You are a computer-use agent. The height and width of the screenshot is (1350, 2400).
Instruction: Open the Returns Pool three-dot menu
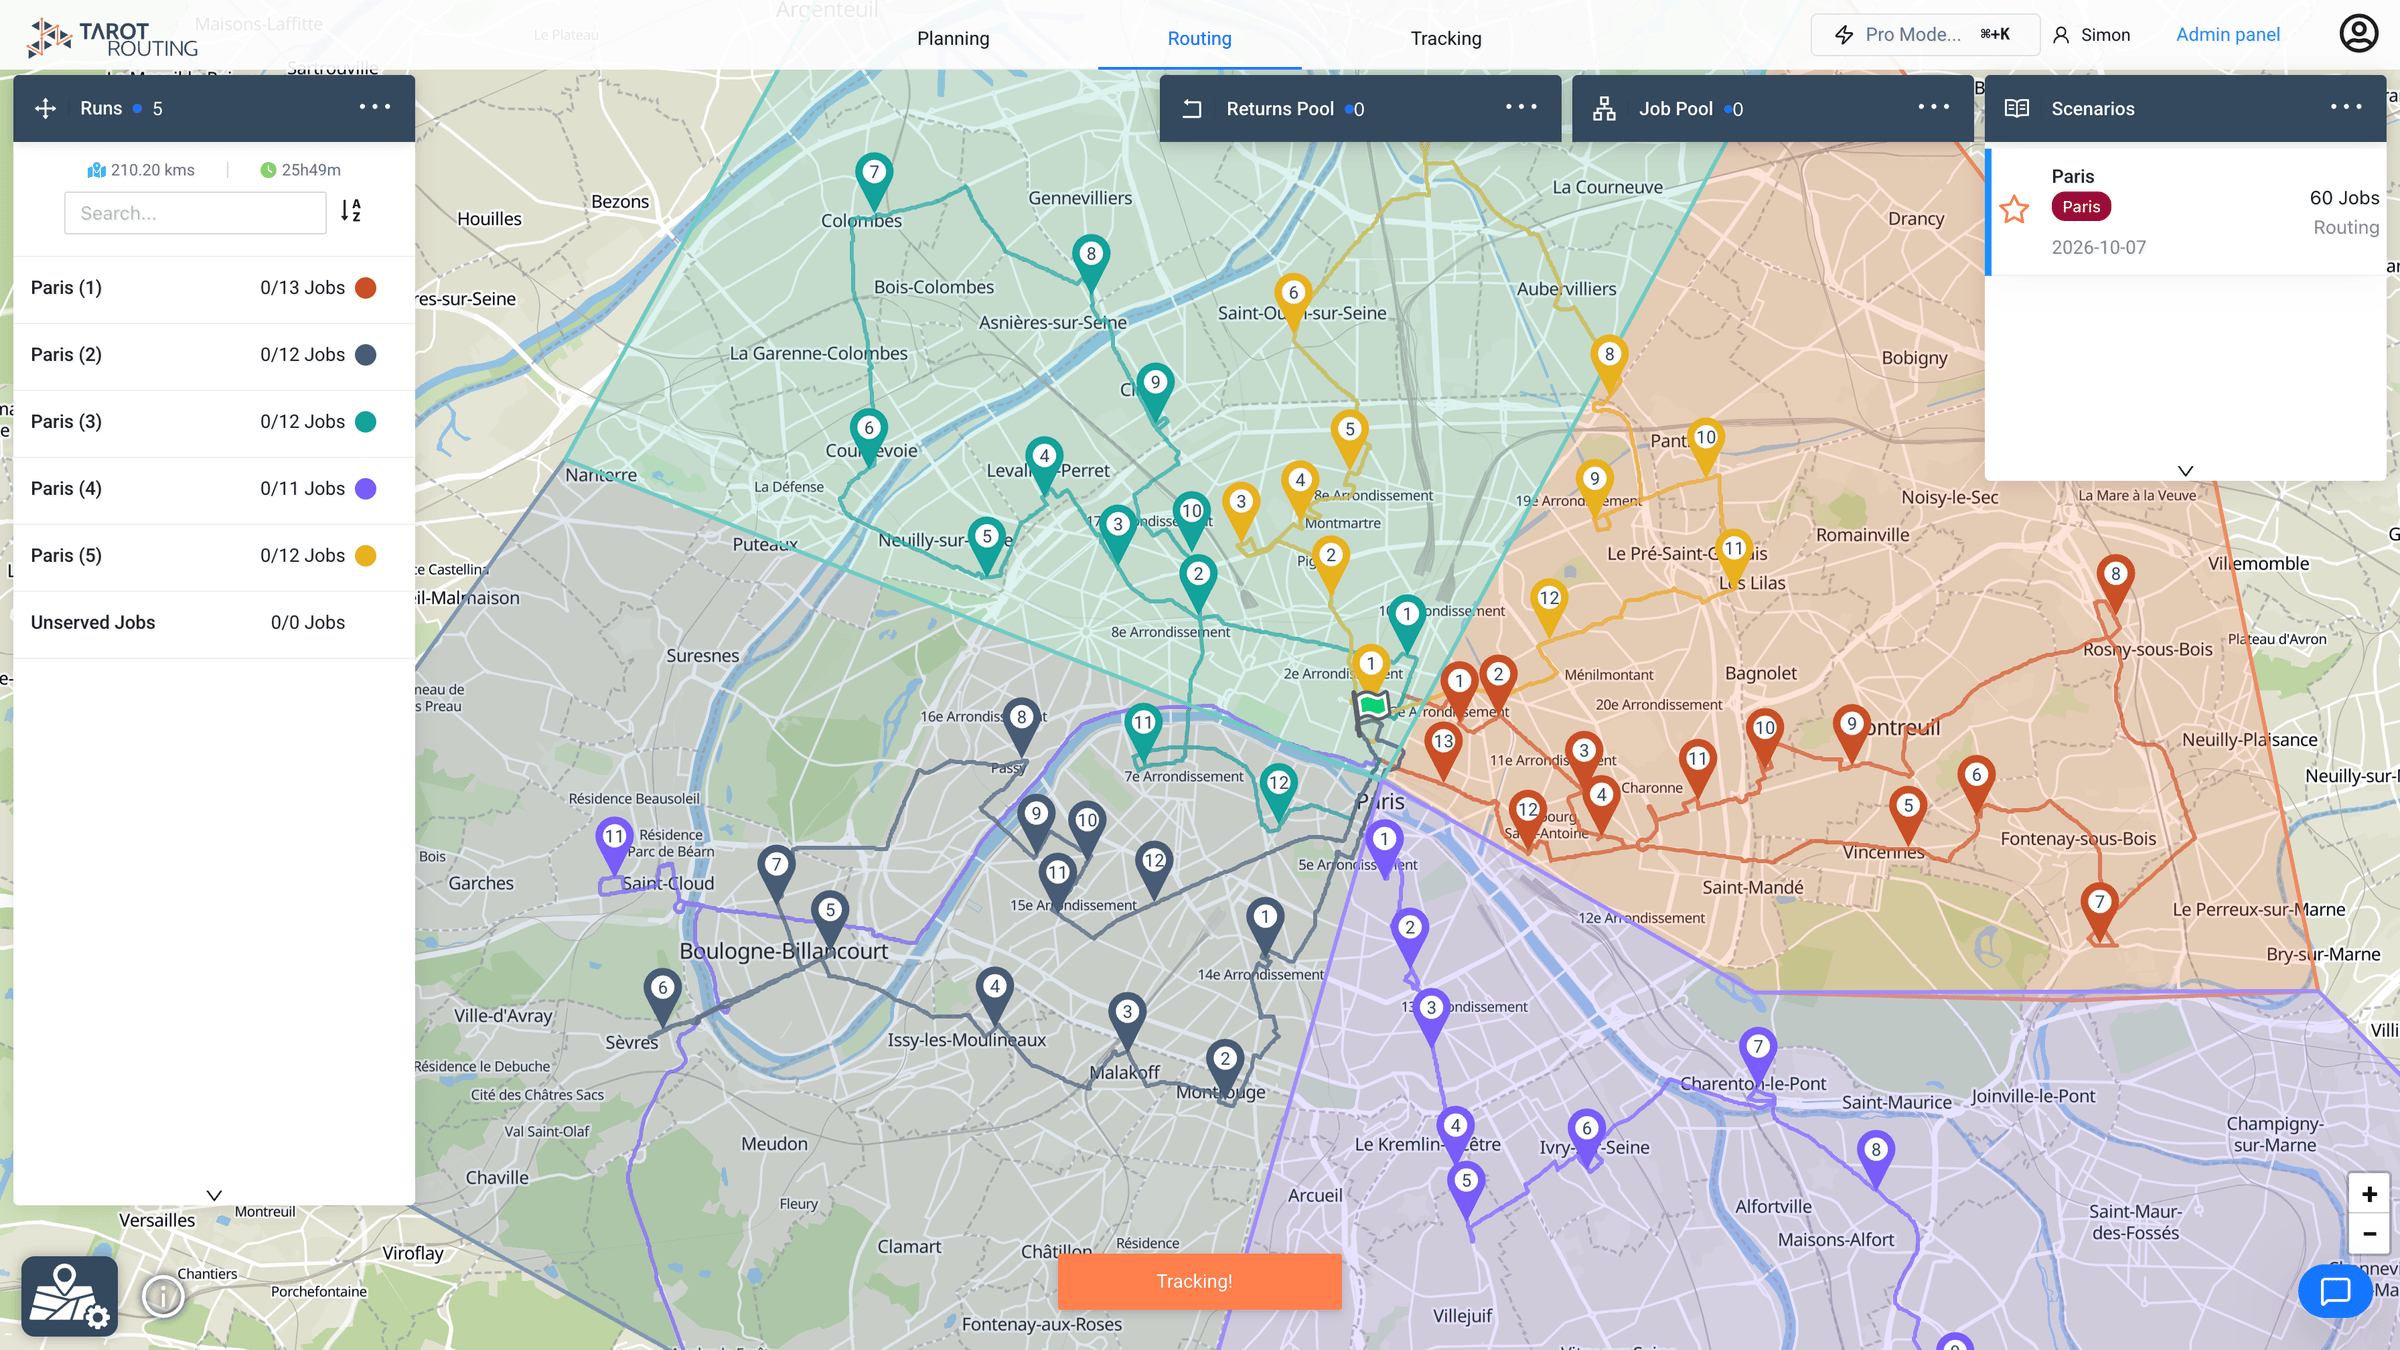[x=1521, y=107]
